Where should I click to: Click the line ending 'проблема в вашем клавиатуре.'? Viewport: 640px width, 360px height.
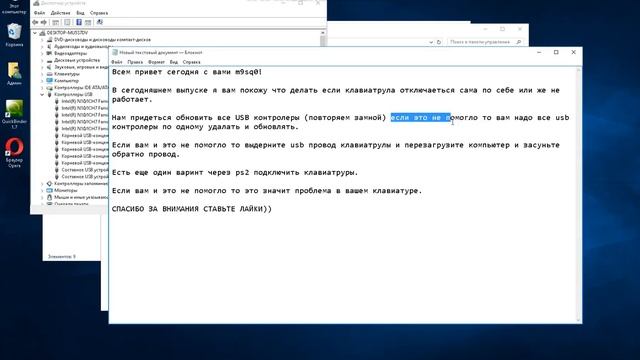coord(267,191)
